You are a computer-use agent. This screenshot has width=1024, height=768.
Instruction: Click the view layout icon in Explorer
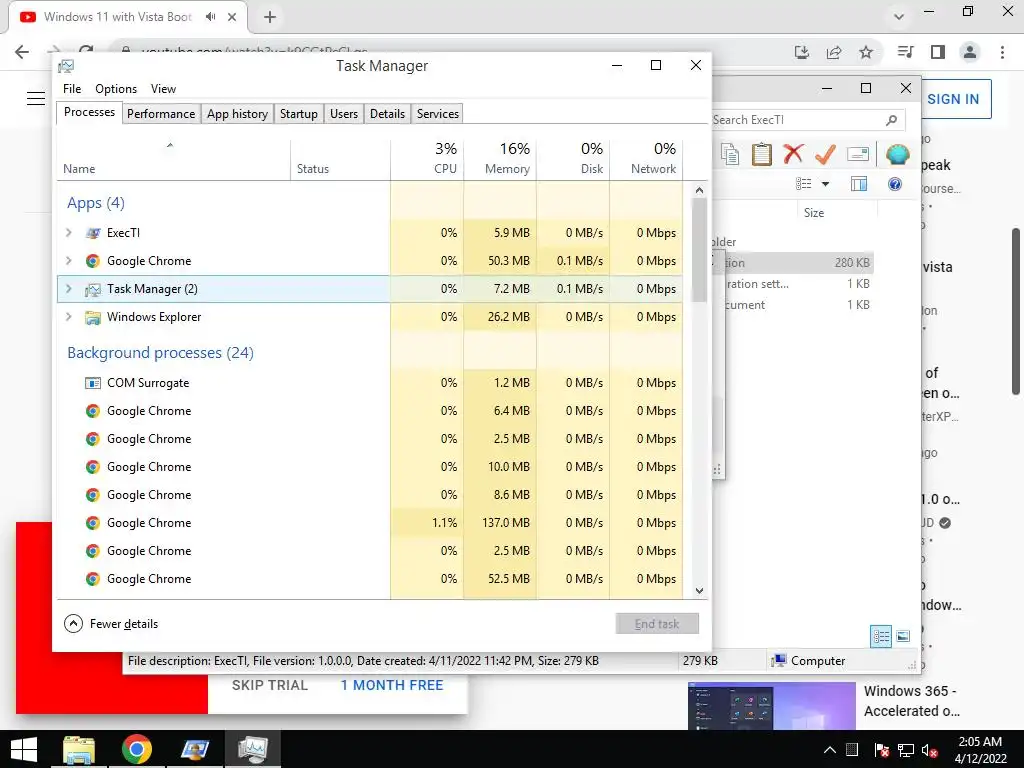[803, 184]
